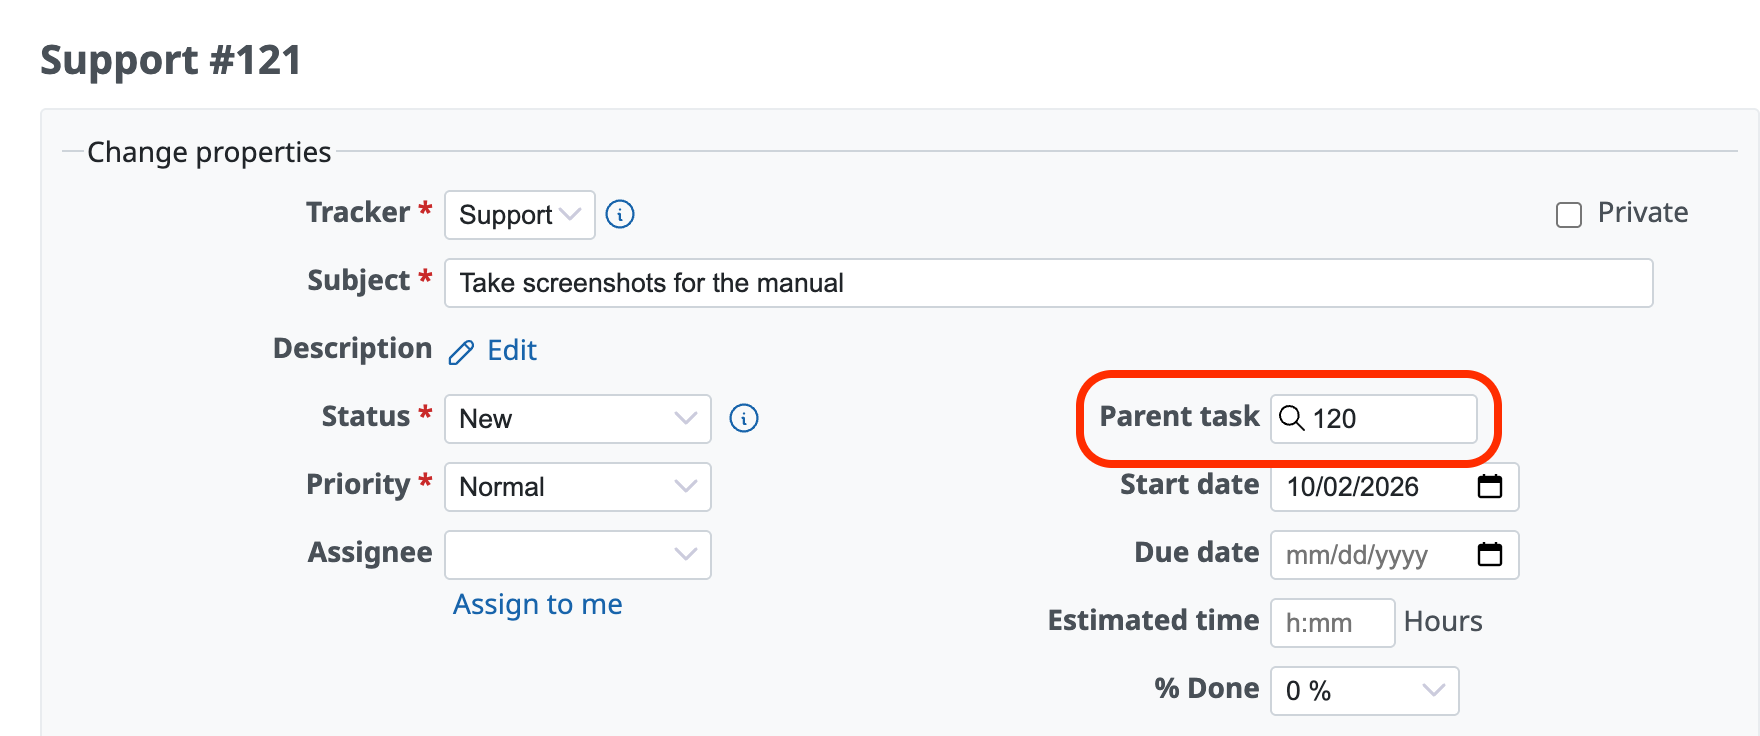
Task: Open the Start date calendar picker
Action: click(1490, 486)
